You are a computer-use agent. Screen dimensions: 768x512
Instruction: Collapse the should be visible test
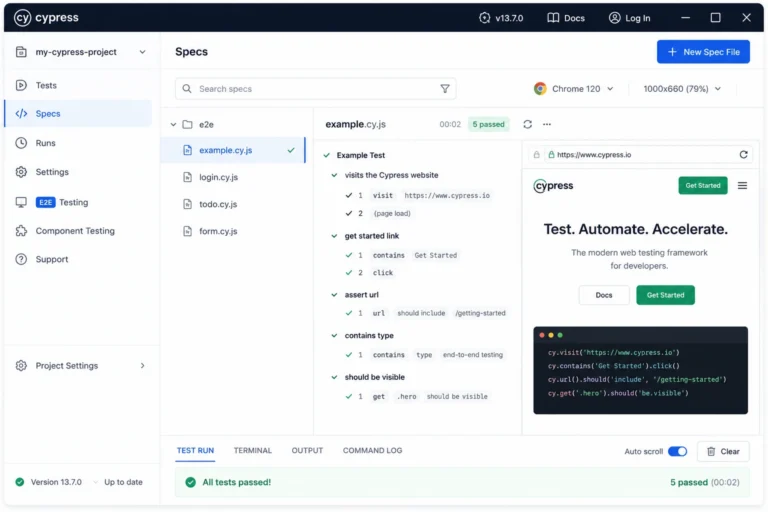[x=334, y=377]
